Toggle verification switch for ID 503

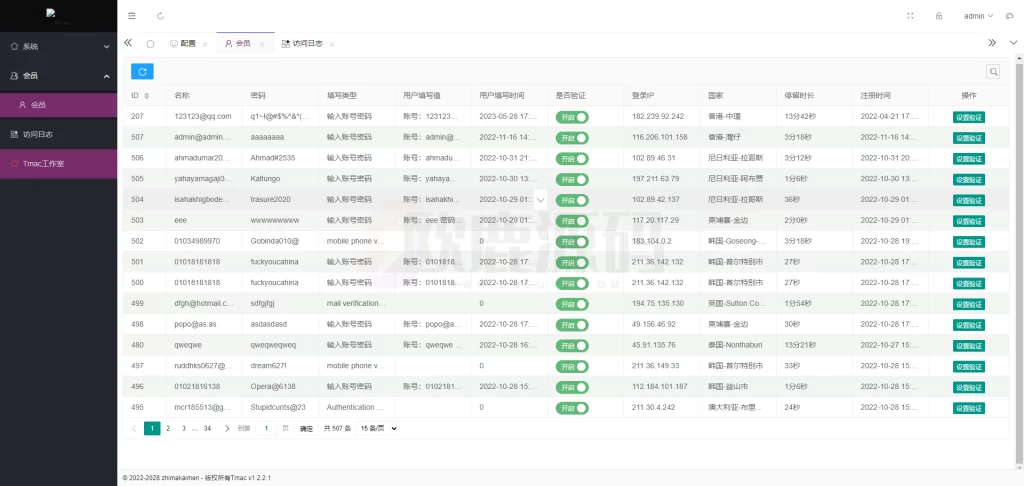pyautogui.click(x=572, y=221)
